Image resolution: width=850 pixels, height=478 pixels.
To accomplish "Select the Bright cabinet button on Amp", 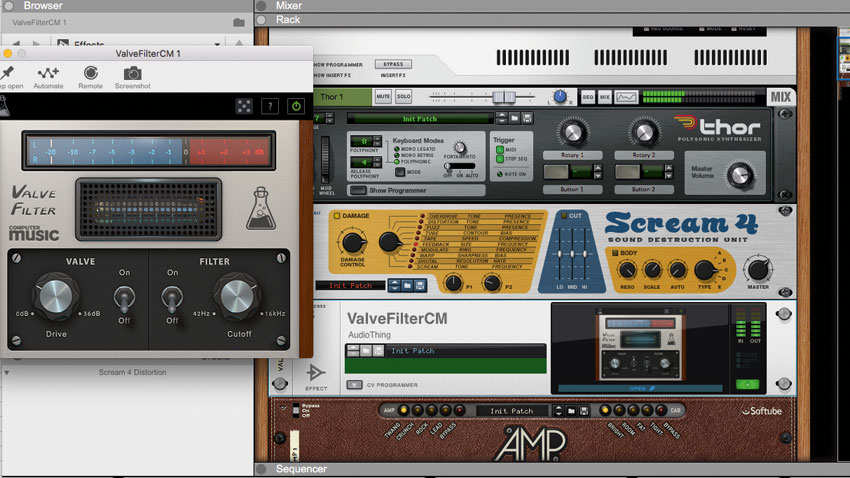I will pos(605,410).
